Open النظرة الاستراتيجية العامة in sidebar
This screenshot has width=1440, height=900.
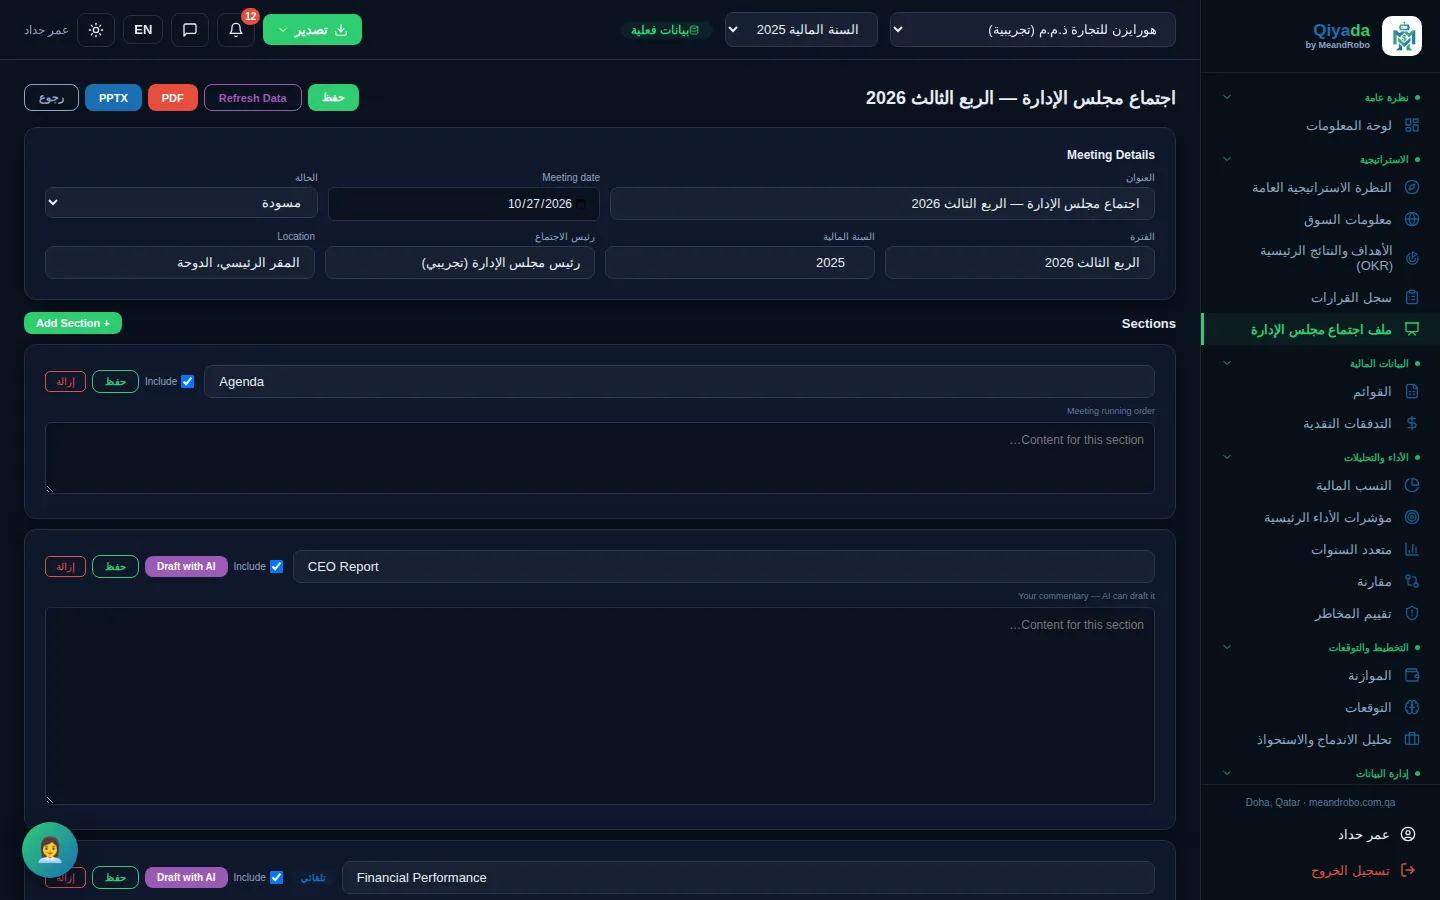1320,187
